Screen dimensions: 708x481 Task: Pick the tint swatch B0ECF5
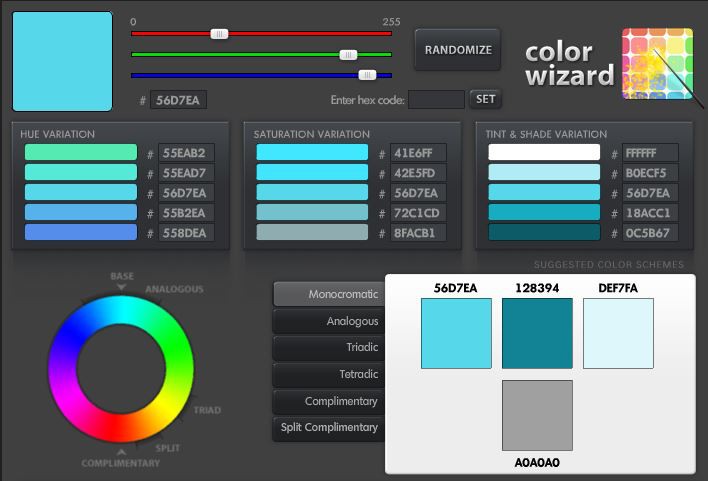(544, 172)
